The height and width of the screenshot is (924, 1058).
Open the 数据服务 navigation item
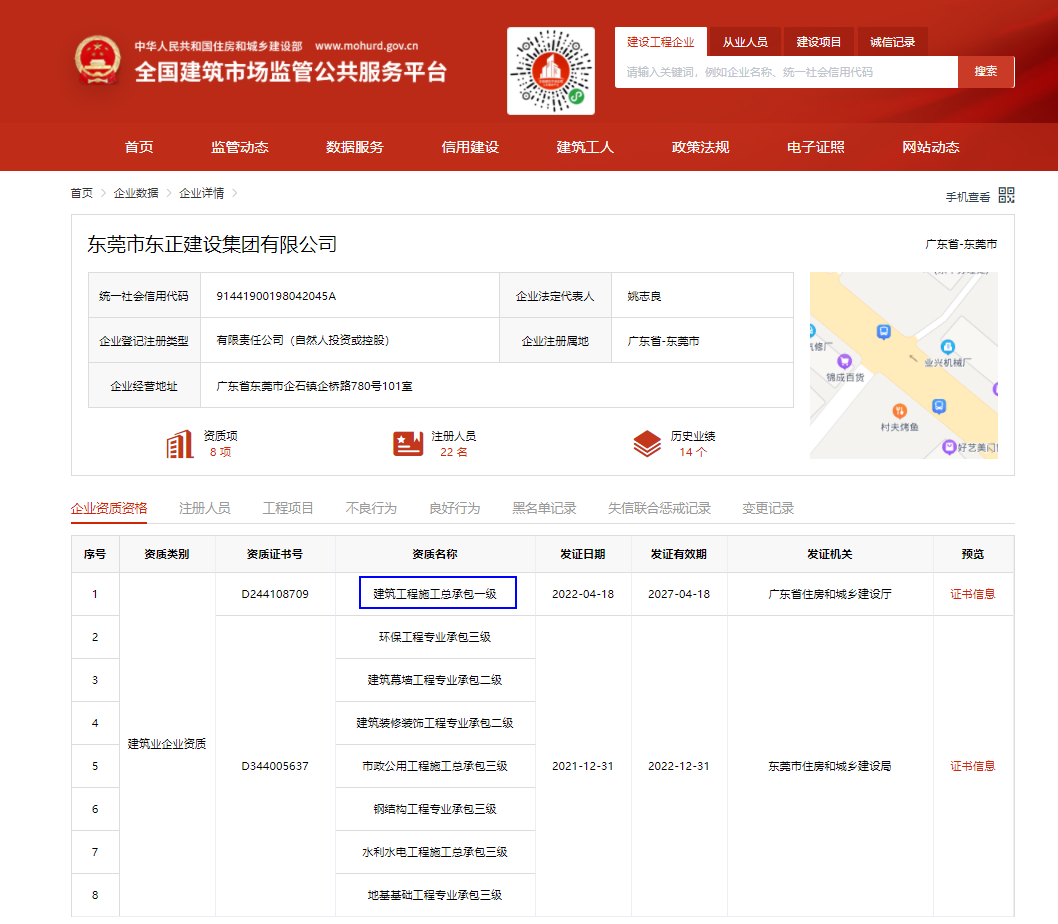(355, 147)
